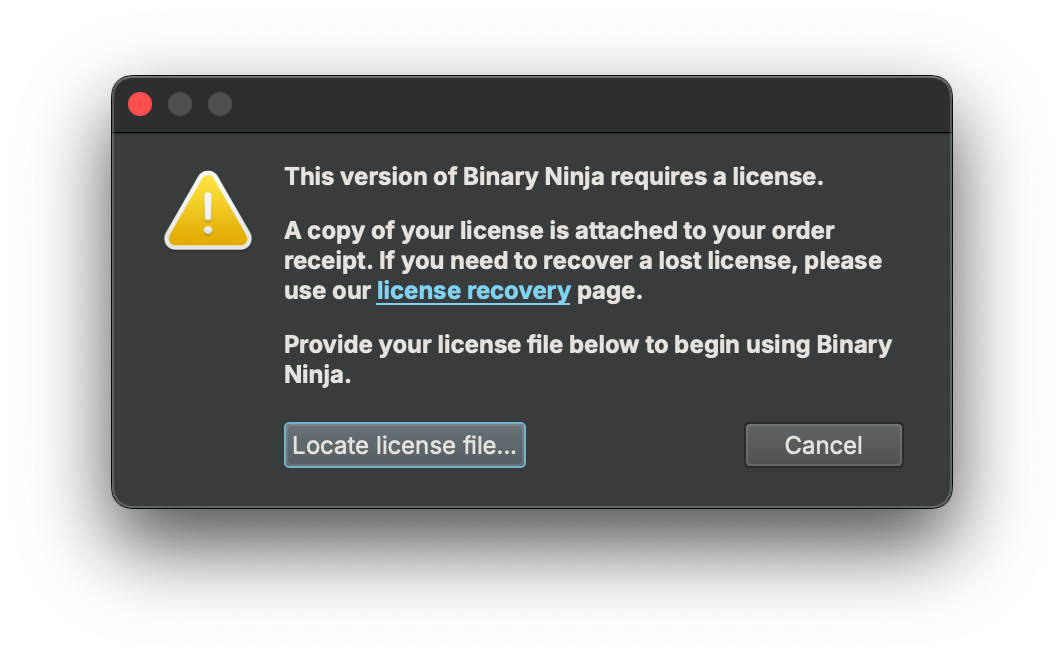The height and width of the screenshot is (656, 1064).
Task: Click "begin using Binary" text
Action: pyautogui.click(x=782, y=345)
